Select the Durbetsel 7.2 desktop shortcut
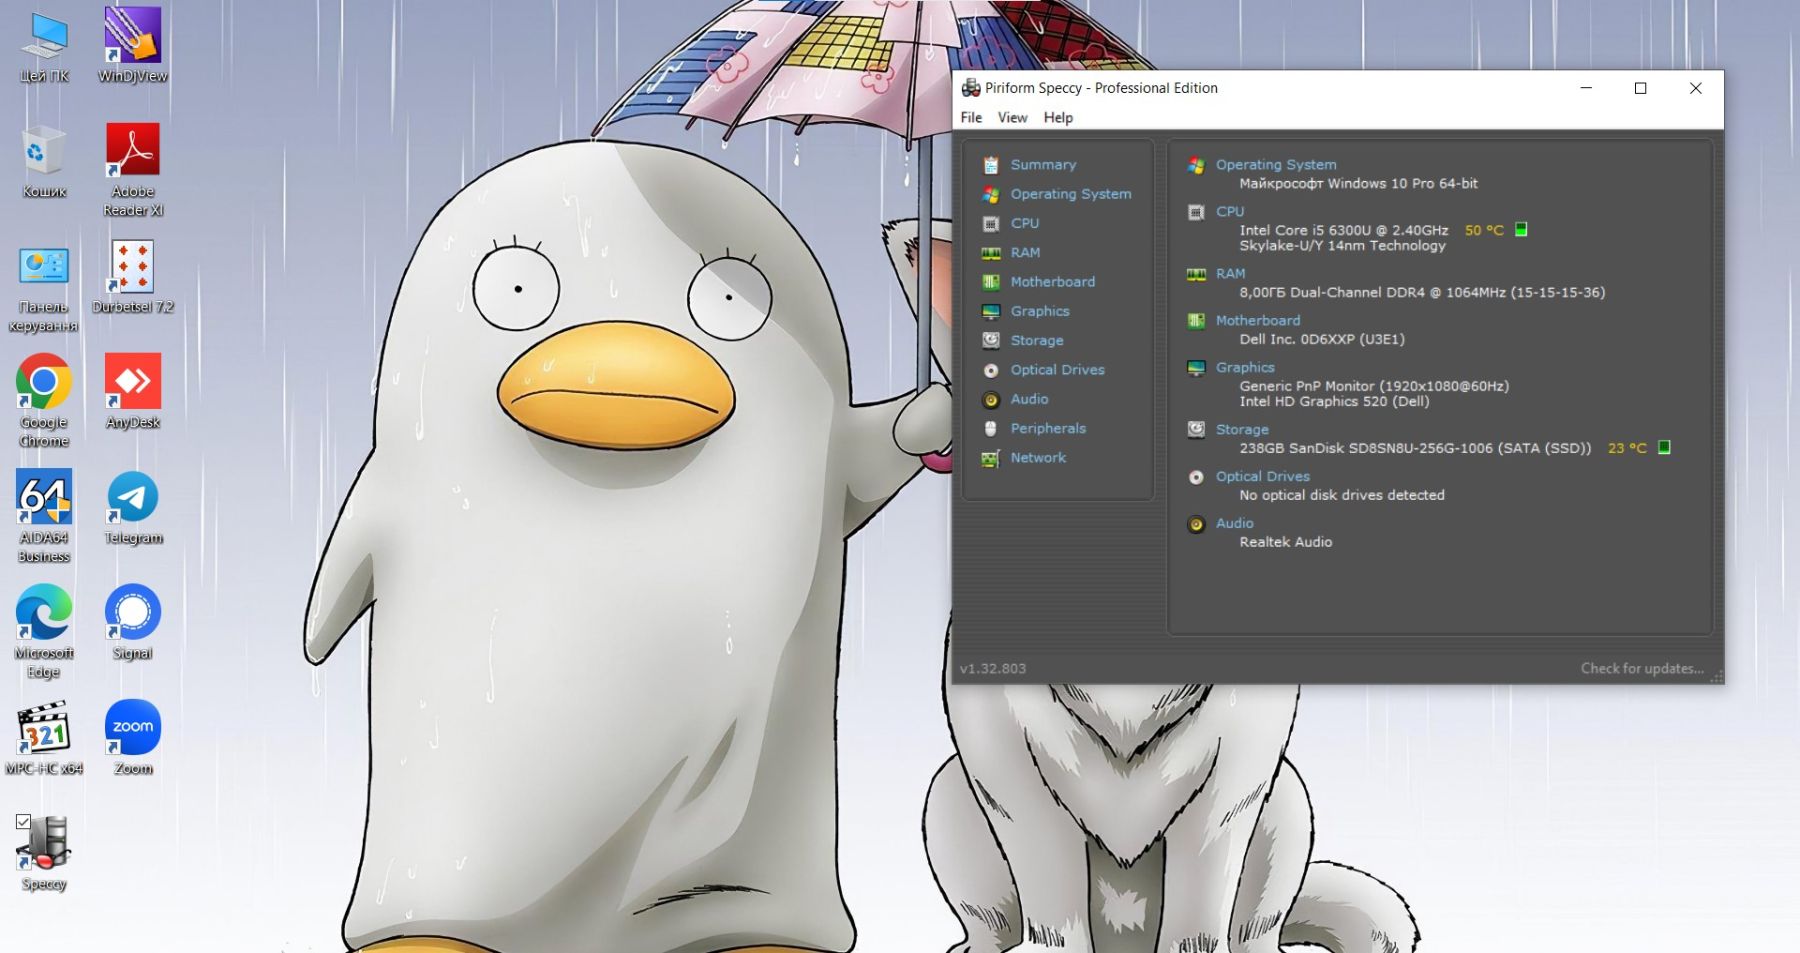The width and height of the screenshot is (1800, 953). pyautogui.click(x=133, y=278)
